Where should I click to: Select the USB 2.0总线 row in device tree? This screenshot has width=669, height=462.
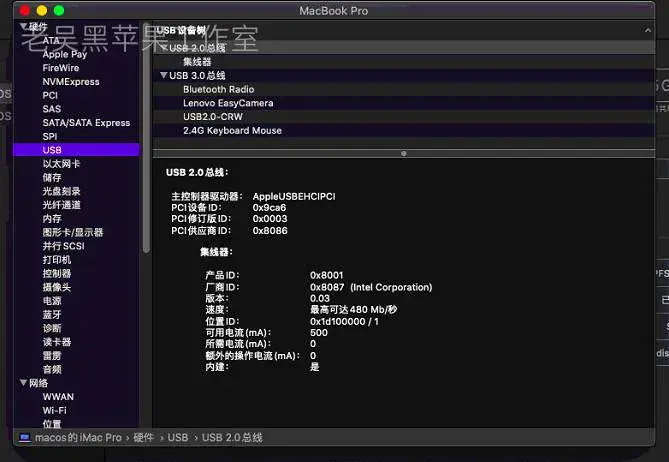click(x=404, y=47)
